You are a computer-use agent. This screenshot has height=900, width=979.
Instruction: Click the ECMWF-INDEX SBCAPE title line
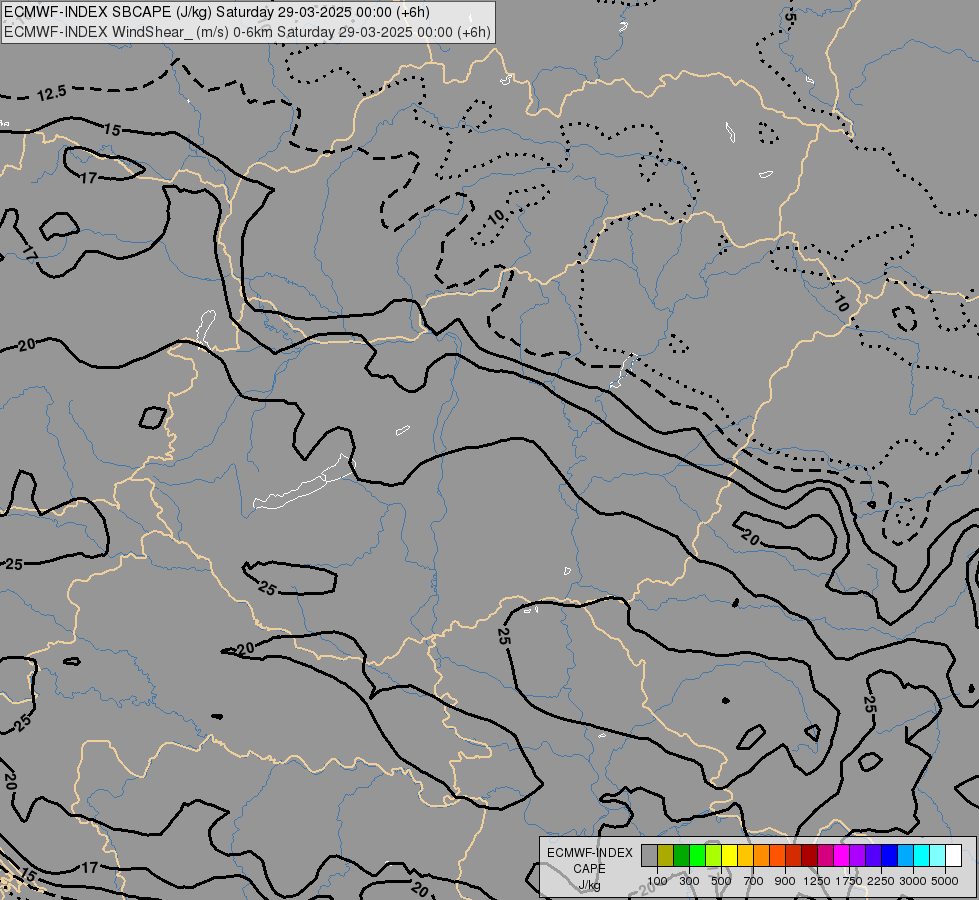coord(217,12)
